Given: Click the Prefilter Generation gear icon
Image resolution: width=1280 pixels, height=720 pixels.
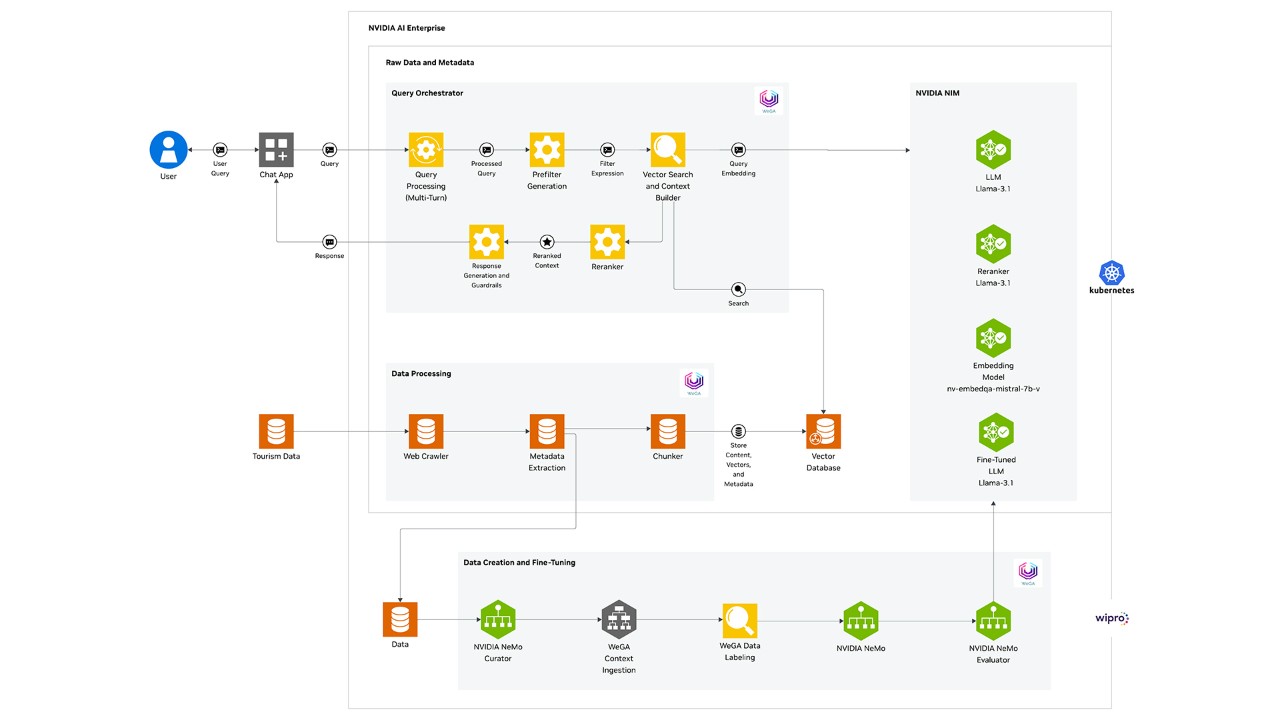Looking at the screenshot, I should coord(547,148).
